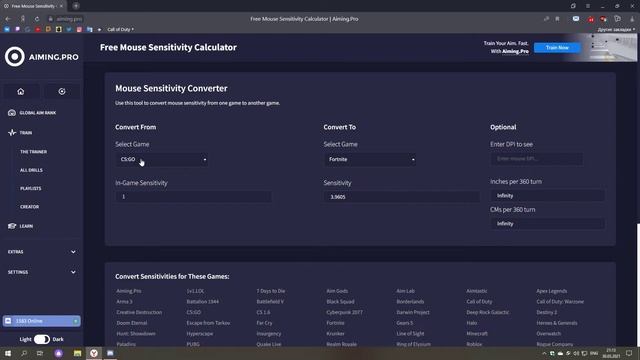Open Windows Start menu
This screenshot has width=640, height=360.
(8, 353)
